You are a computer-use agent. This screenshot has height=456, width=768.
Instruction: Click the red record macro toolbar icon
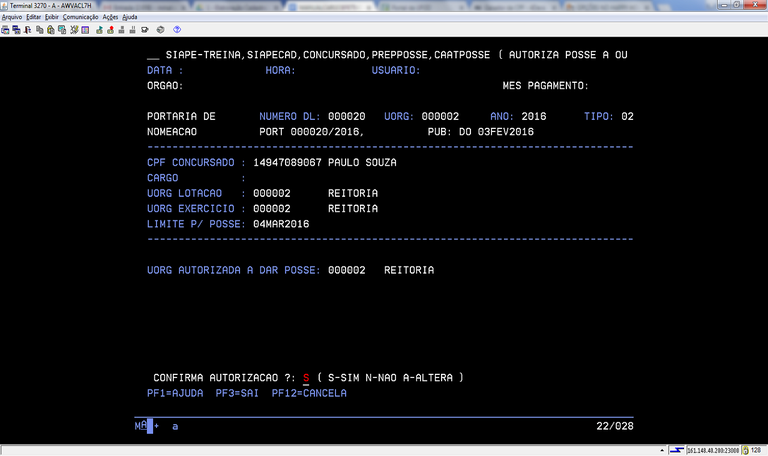[x=109, y=30]
